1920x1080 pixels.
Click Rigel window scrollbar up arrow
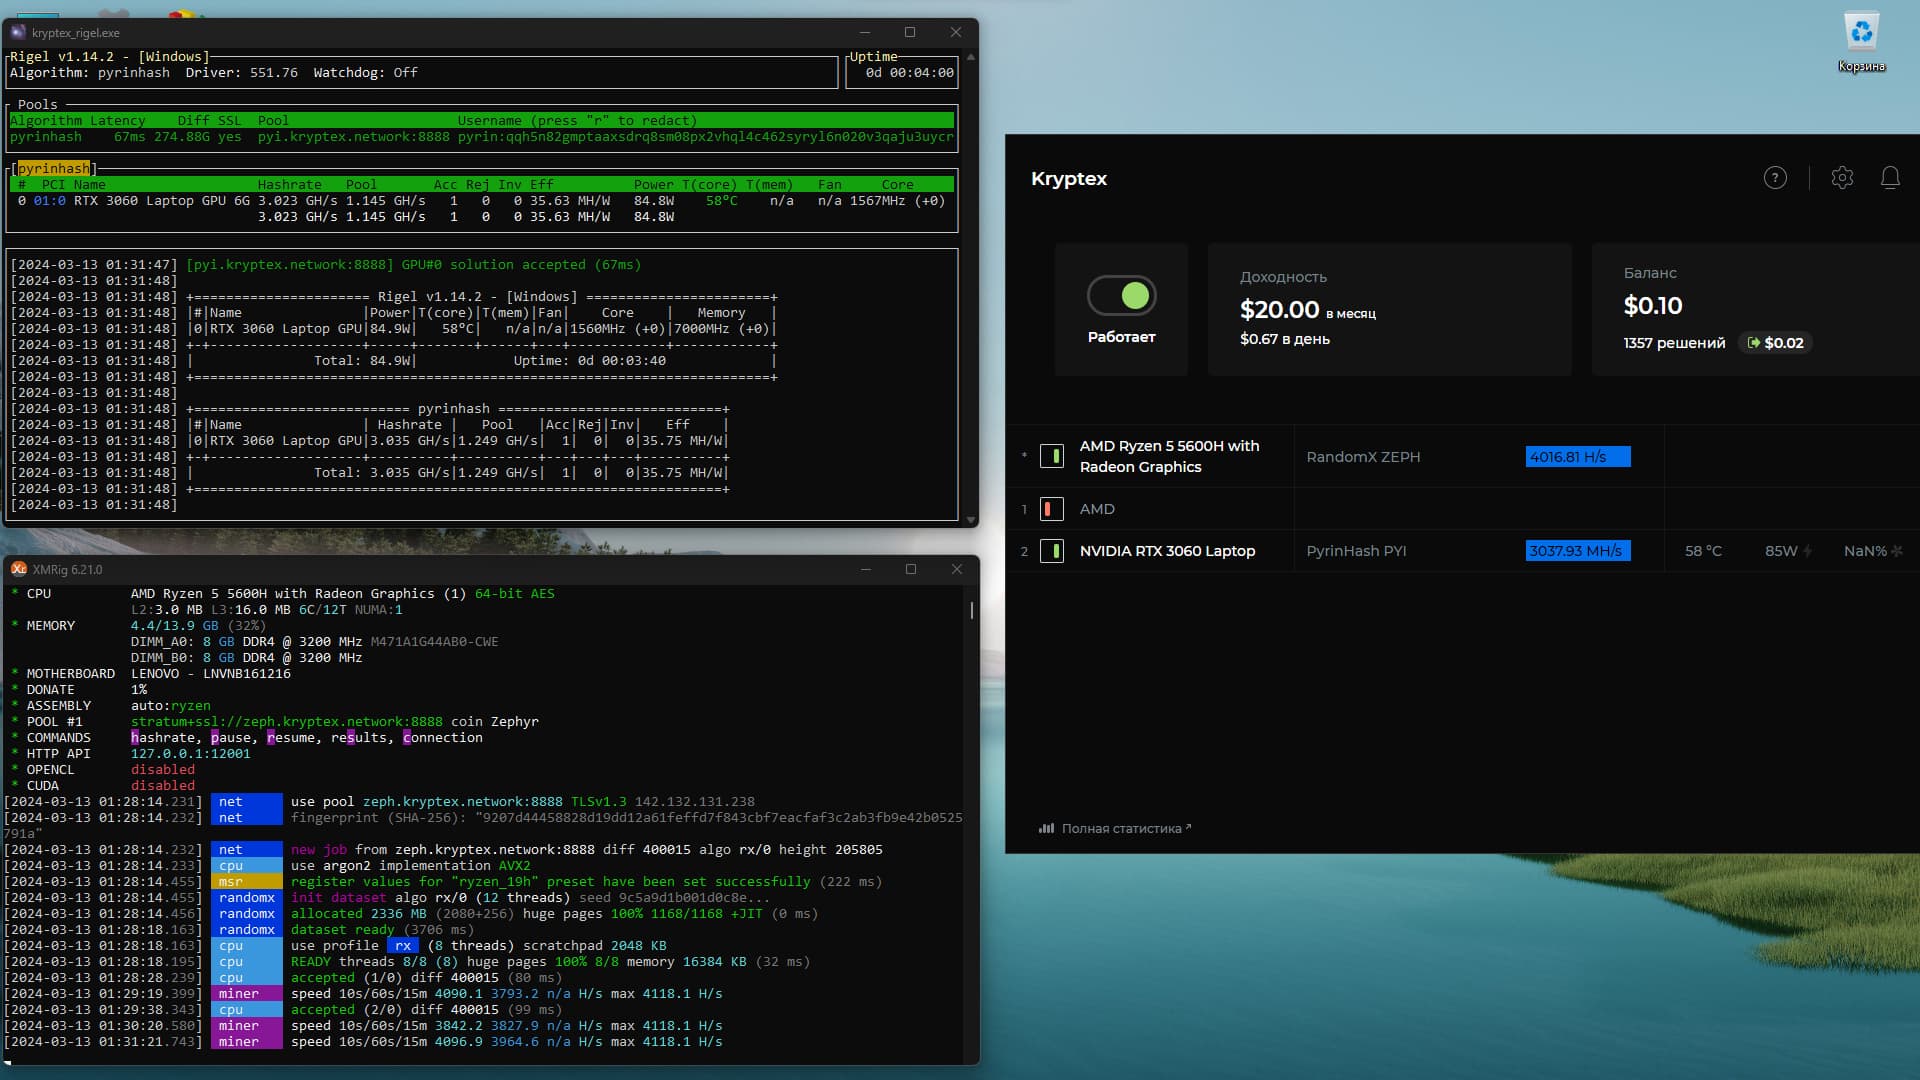[970, 57]
